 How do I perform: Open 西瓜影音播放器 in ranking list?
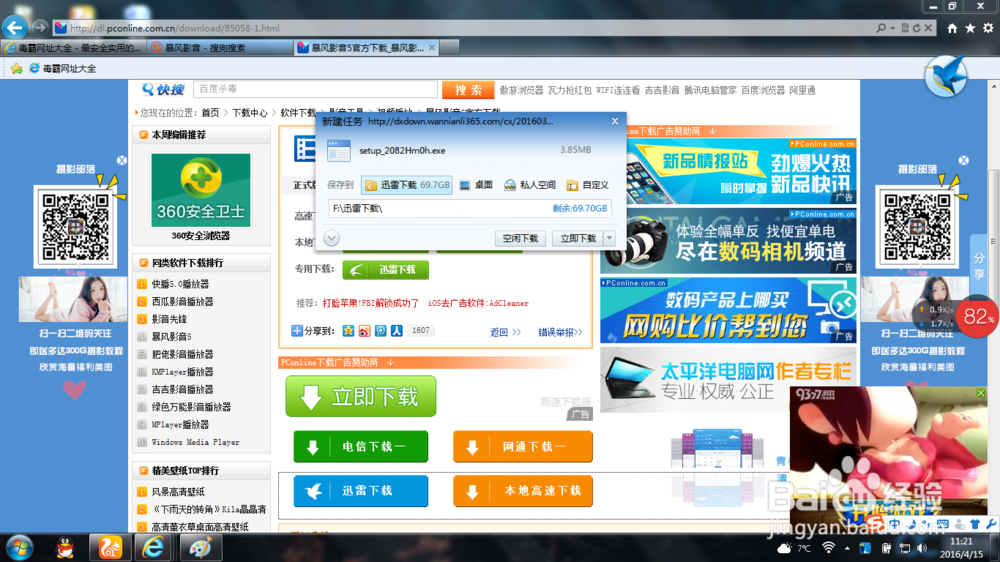[x=182, y=302]
